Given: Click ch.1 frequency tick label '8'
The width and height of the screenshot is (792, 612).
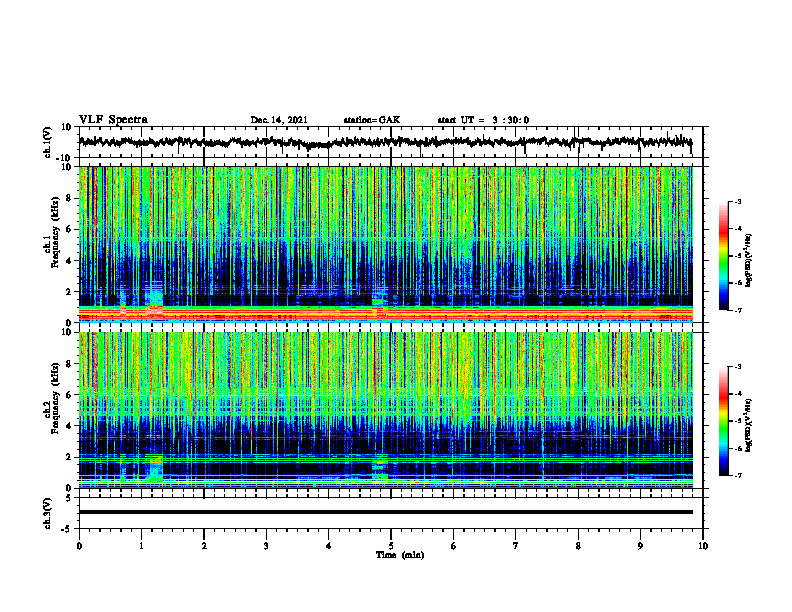Looking at the screenshot, I should (69, 198).
